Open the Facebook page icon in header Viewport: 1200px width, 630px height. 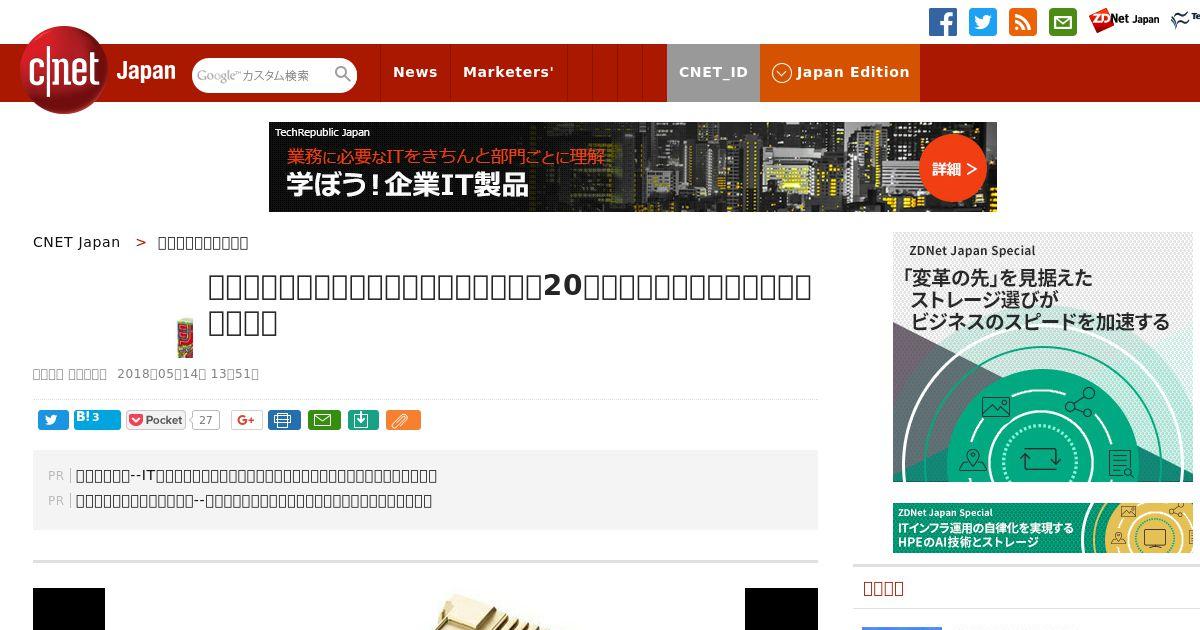tap(943, 22)
